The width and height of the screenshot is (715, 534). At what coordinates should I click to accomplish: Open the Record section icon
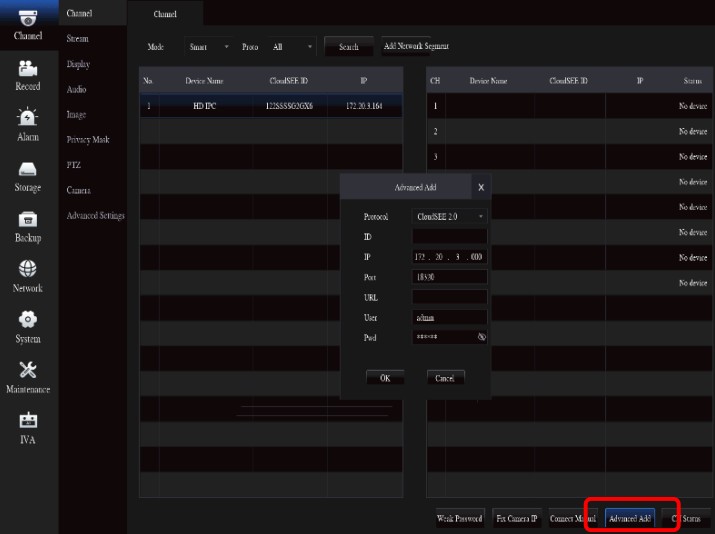click(x=28, y=68)
